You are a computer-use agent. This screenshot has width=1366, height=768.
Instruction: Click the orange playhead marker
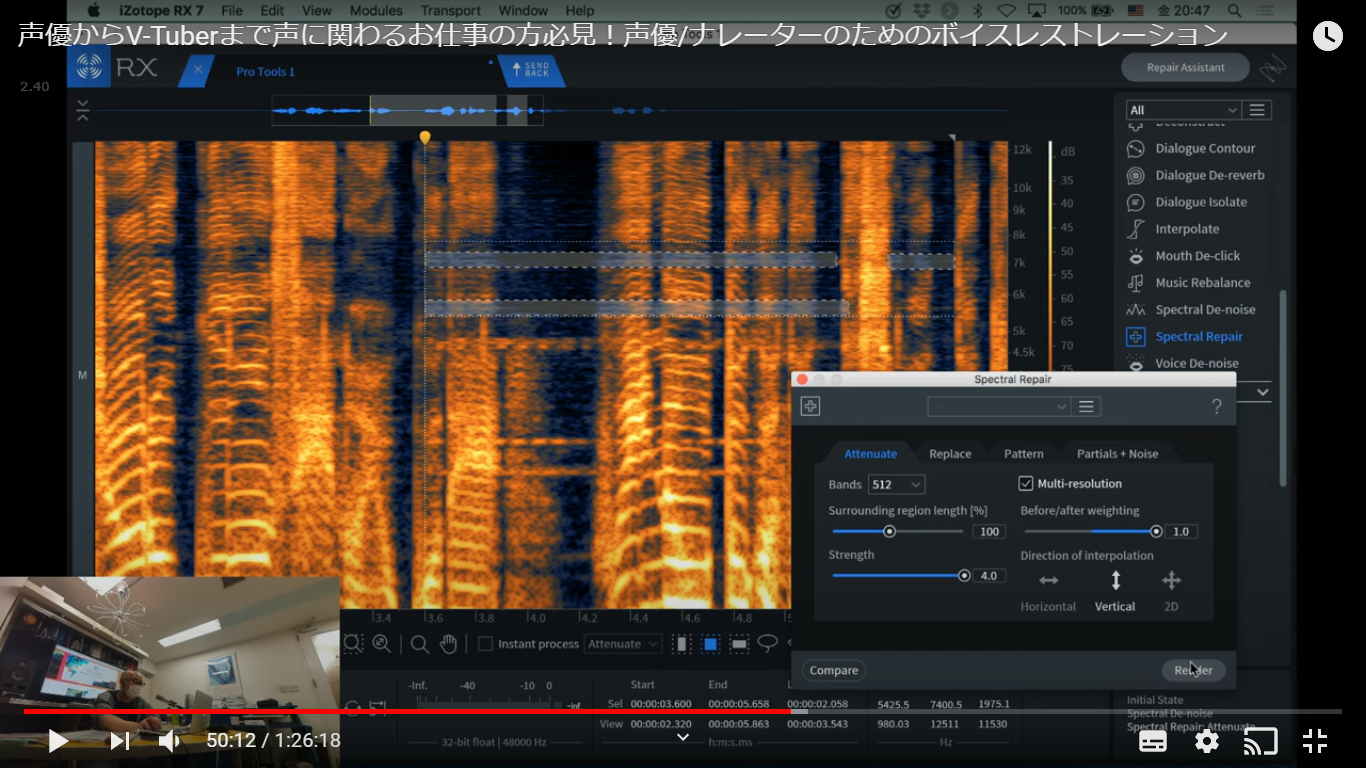[425, 137]
